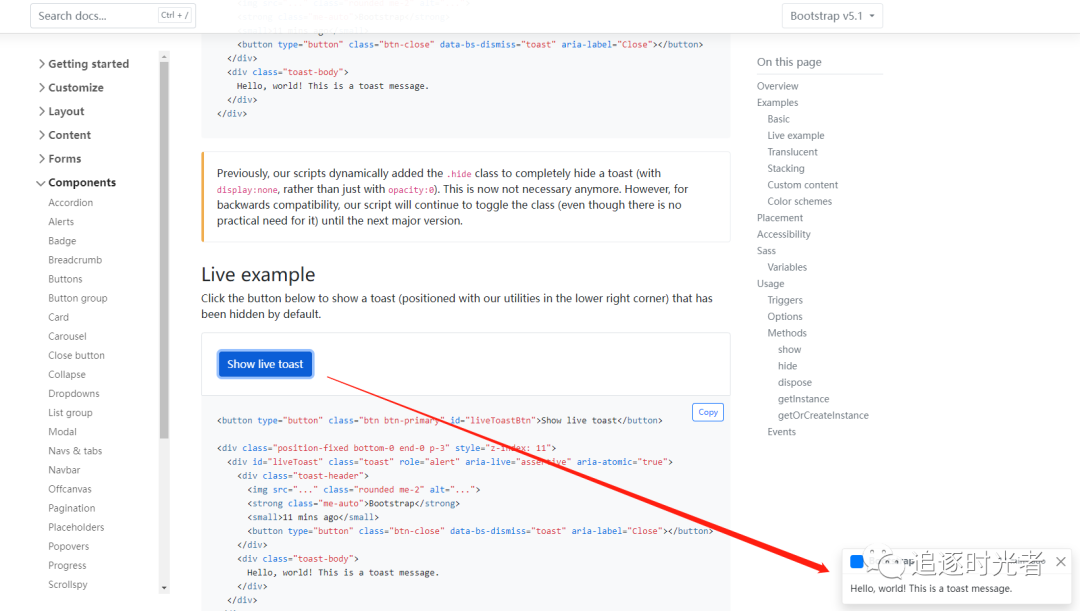Jump to Color schemes section link
Viewport: 1080px width, 611px height.
[x=799, y=202]
